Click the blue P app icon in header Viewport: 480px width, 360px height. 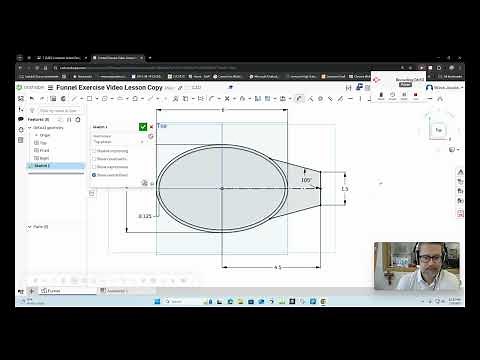point(359,87)
